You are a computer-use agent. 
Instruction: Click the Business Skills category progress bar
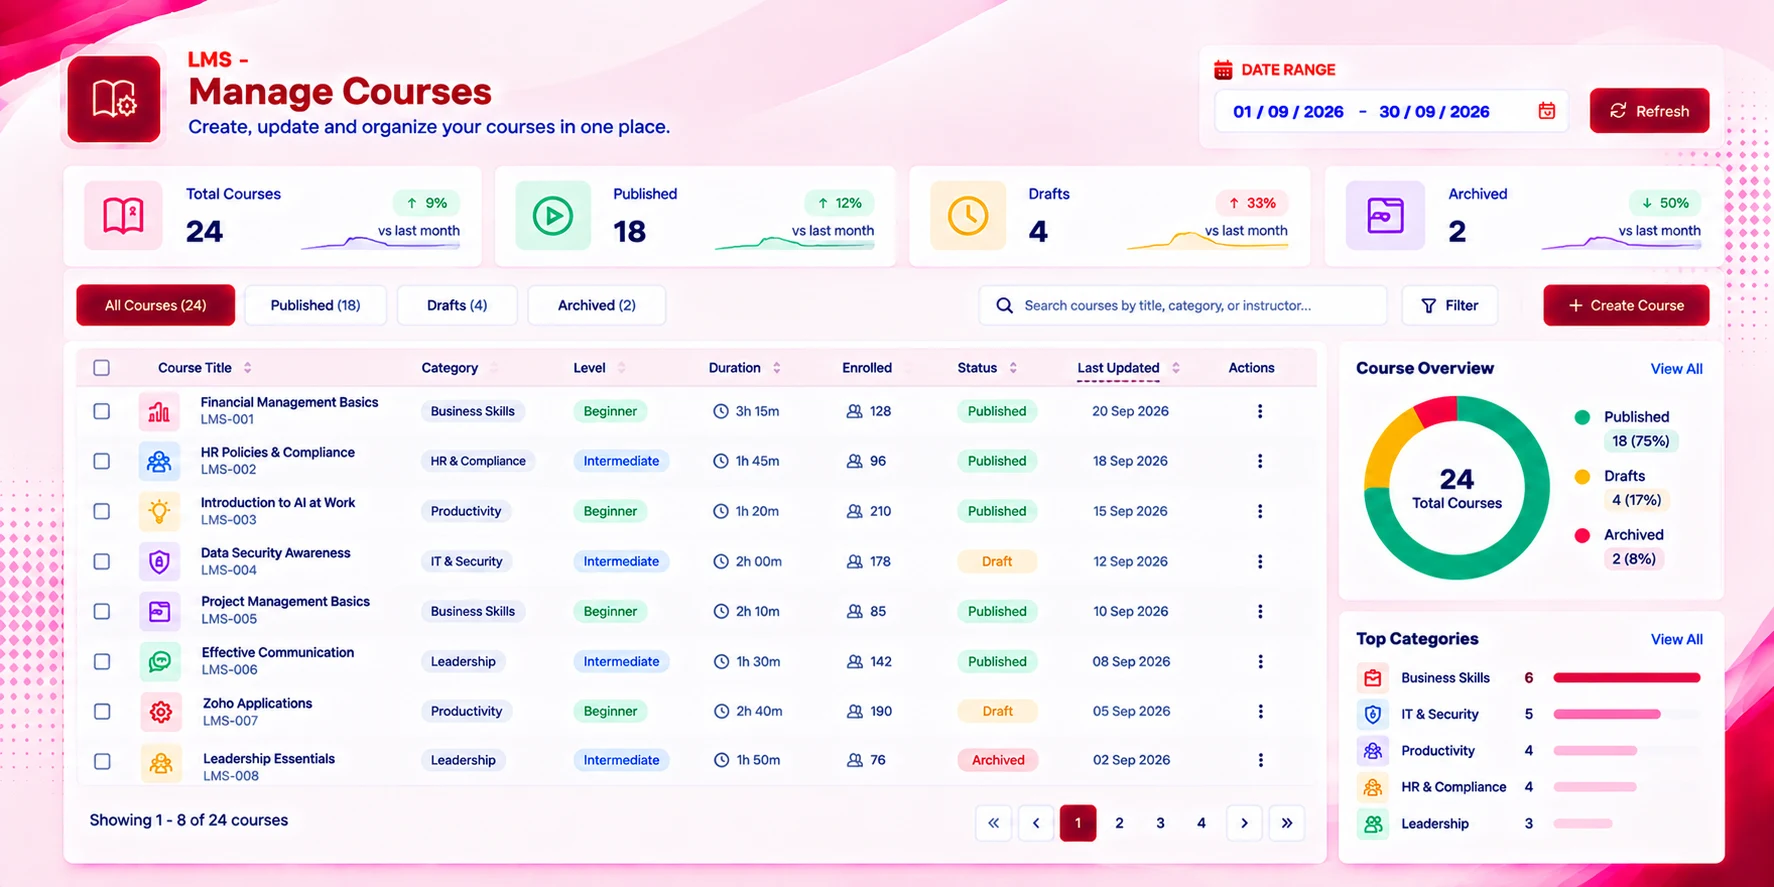[x=1627, y=678]
